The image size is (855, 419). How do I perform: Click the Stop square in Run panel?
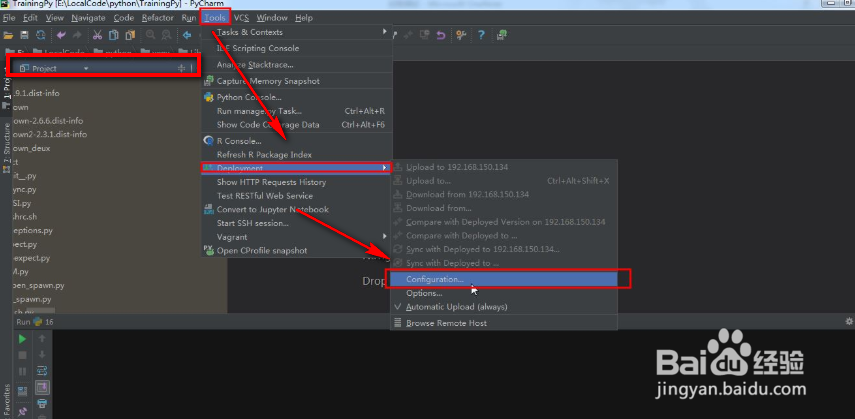click(22, 355)
